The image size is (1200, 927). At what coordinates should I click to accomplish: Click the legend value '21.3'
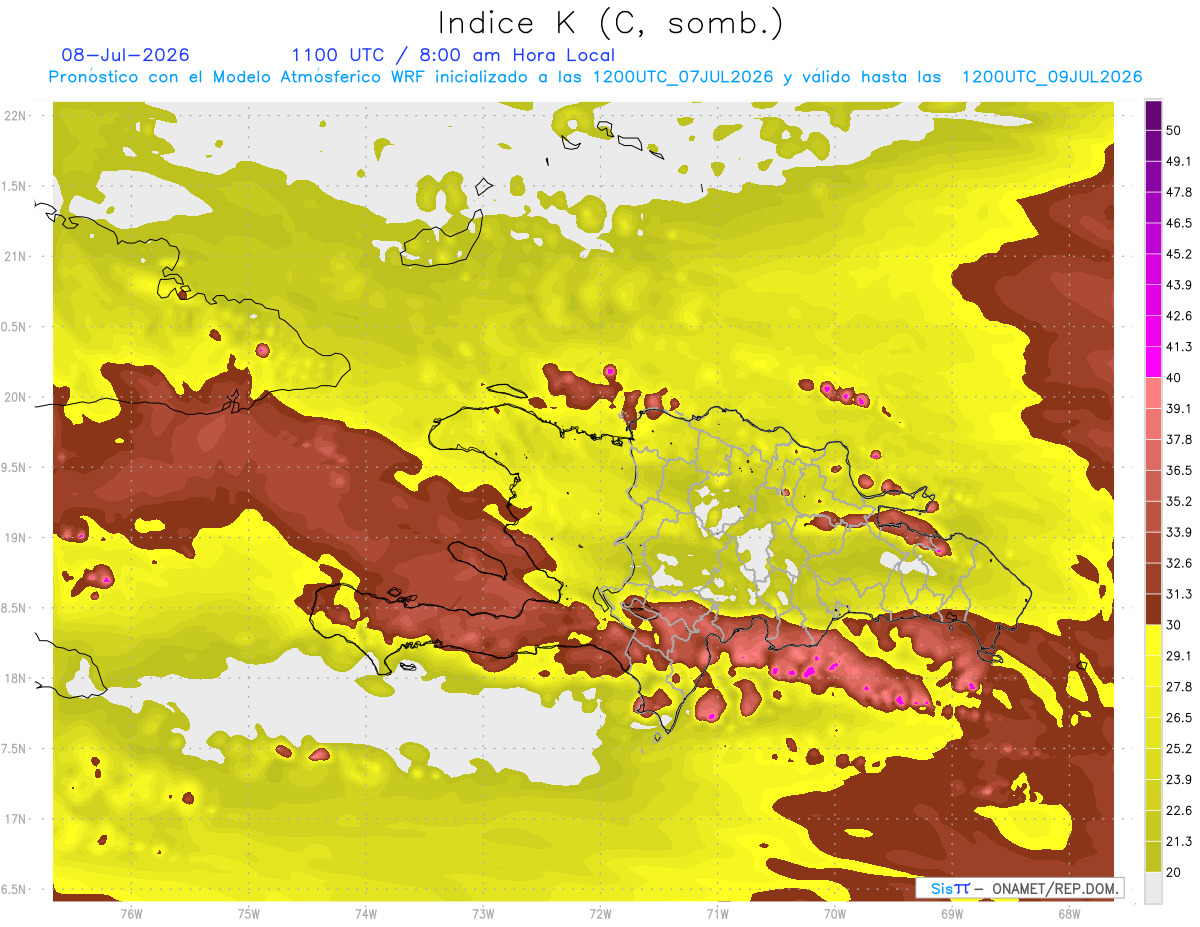pyautogui.click(x=1178, y=842)
